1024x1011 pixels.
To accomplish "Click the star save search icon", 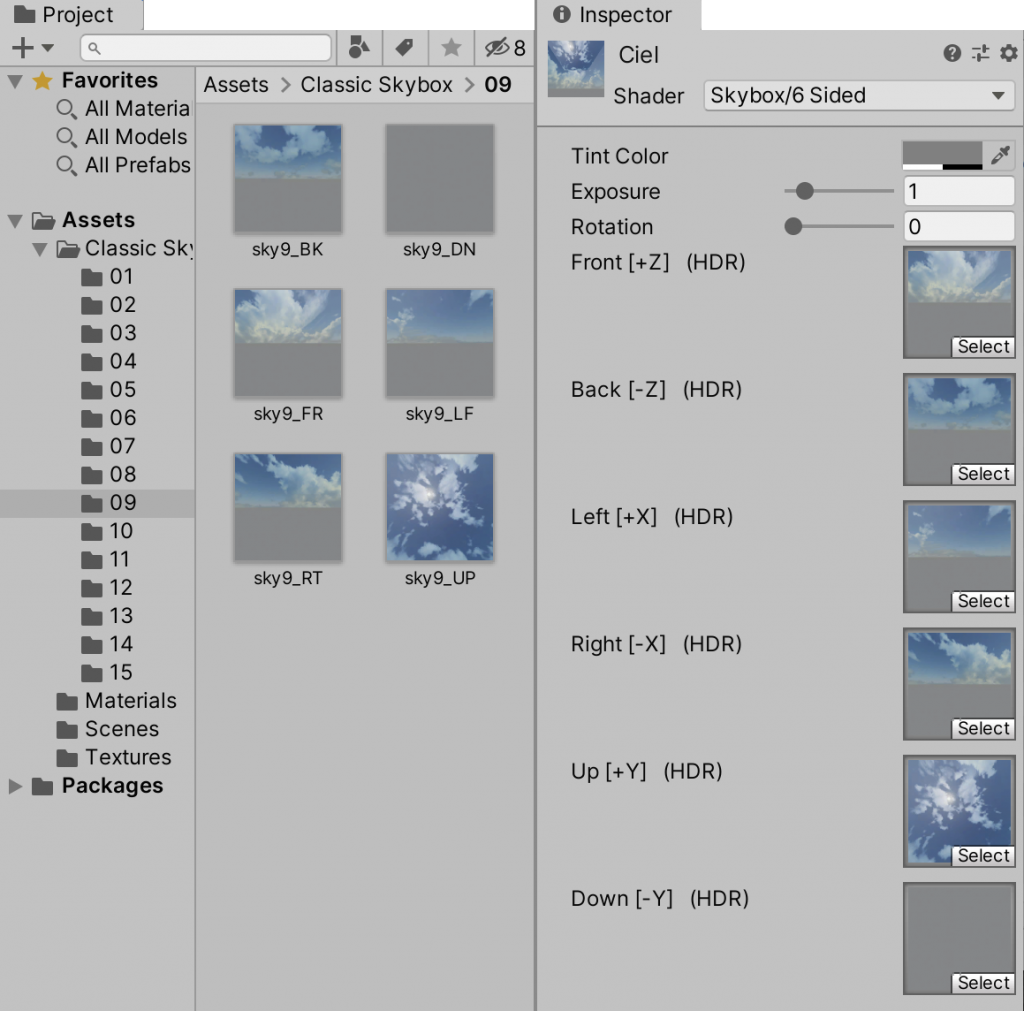I will pos(451,48).
